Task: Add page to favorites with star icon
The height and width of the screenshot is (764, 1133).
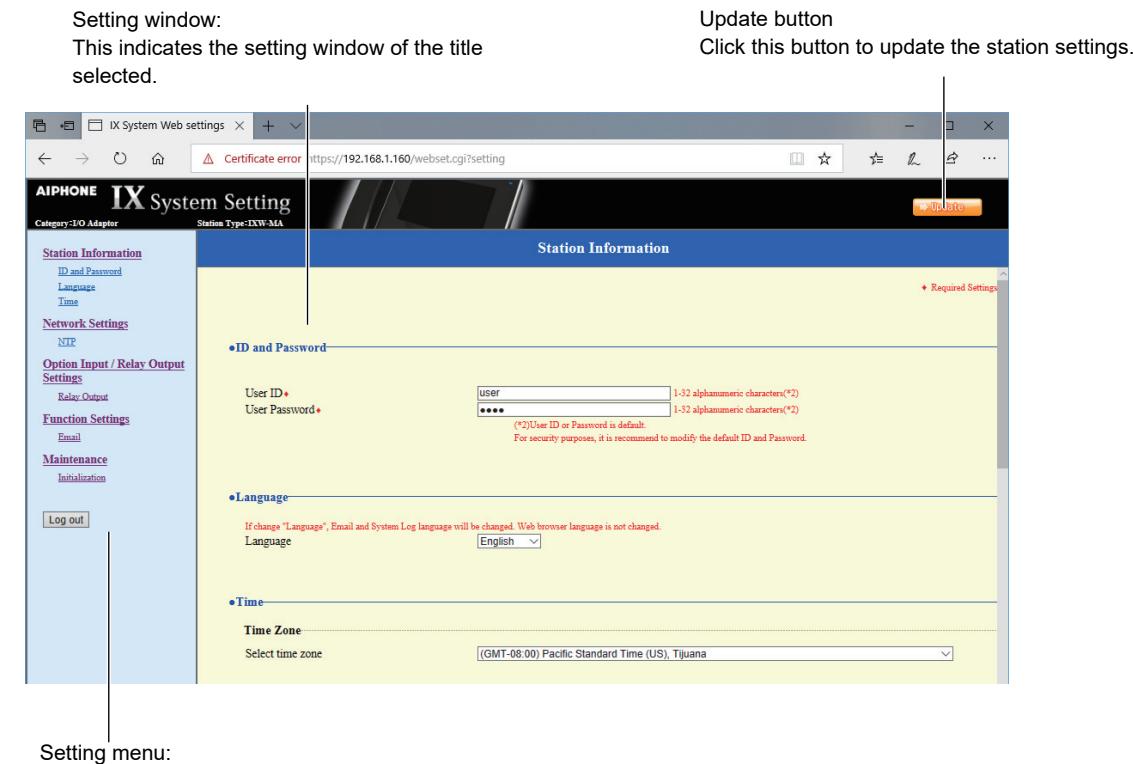Action: coord(824,158)
